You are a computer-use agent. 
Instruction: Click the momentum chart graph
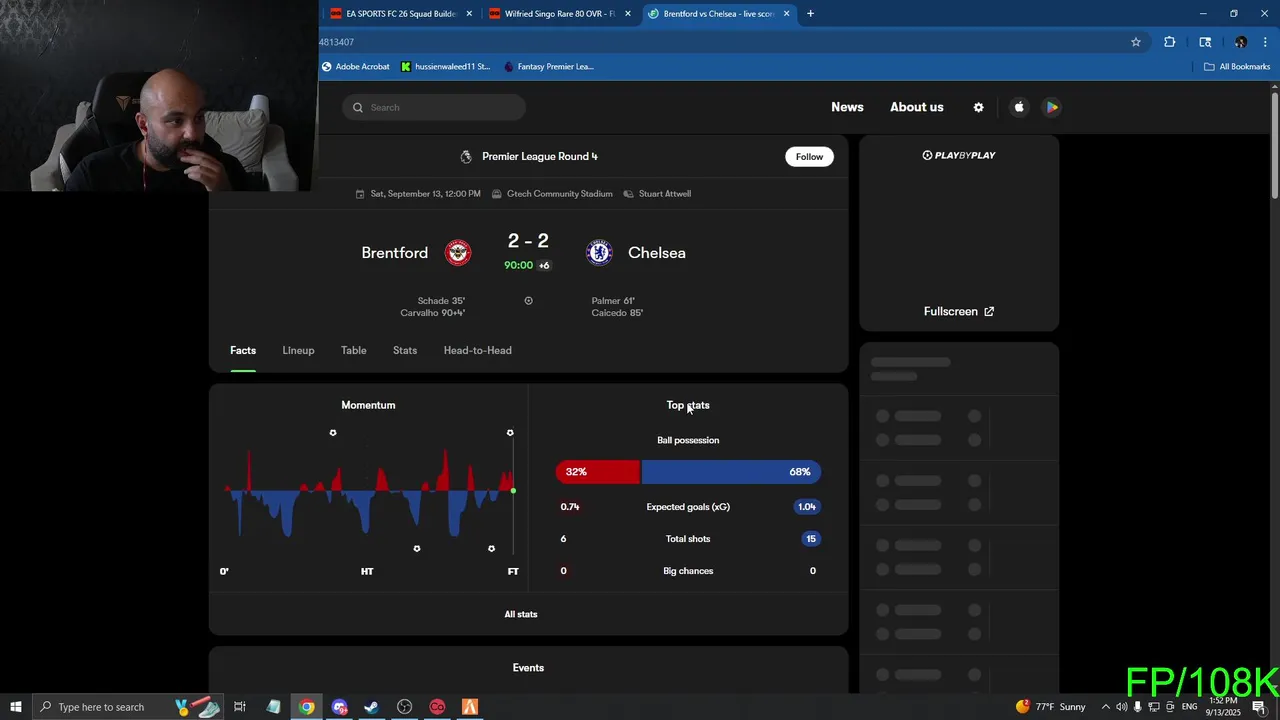coord(369,492)
